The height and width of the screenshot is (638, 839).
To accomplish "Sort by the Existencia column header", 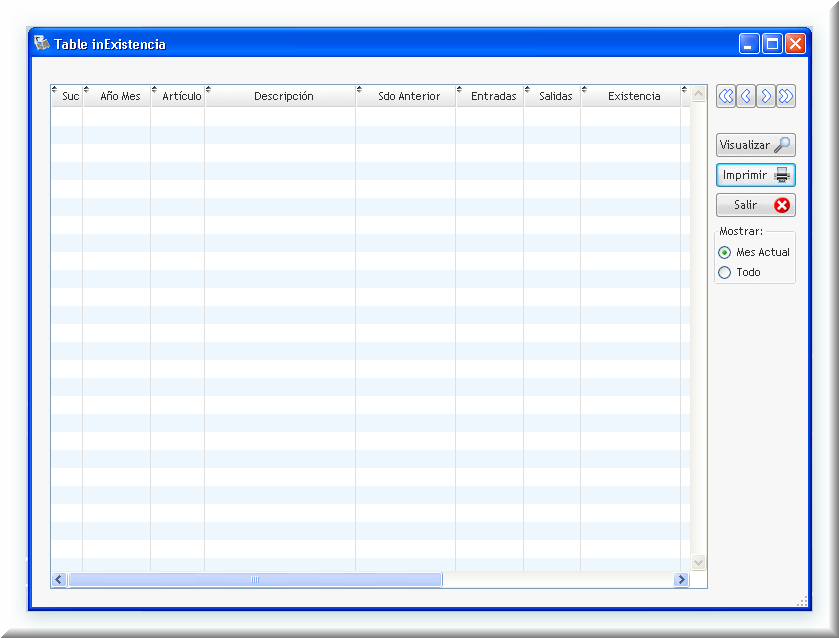I will [631, 96].
